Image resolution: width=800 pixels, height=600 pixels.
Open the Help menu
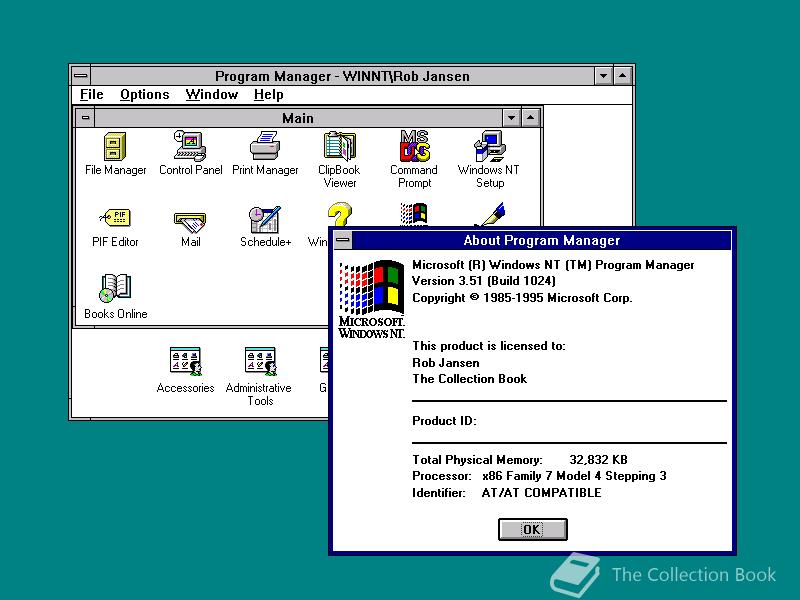pos(268,94)
